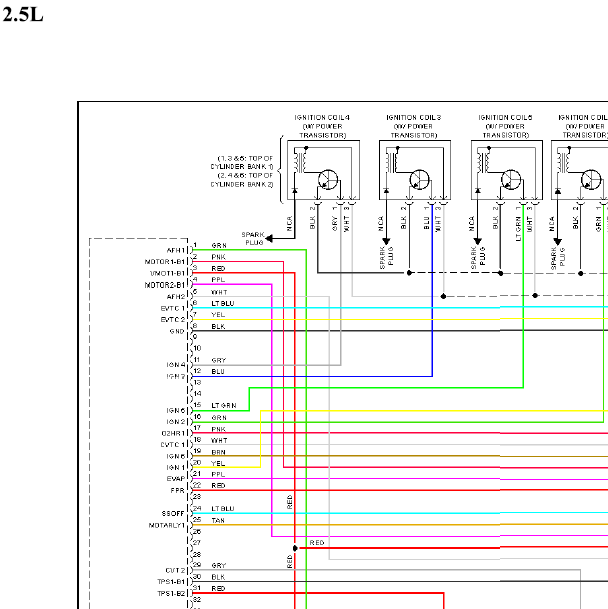The height and width of the screenshot is (609, 608).
Task: Click the EVAP pin label
Action: (x=176, y=479)
